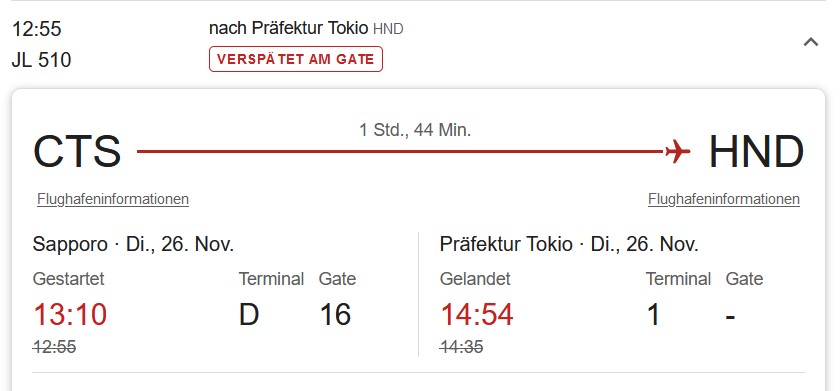Click the departure gate number 16
The image size is (840, 391).
click(x=335, y=314)
